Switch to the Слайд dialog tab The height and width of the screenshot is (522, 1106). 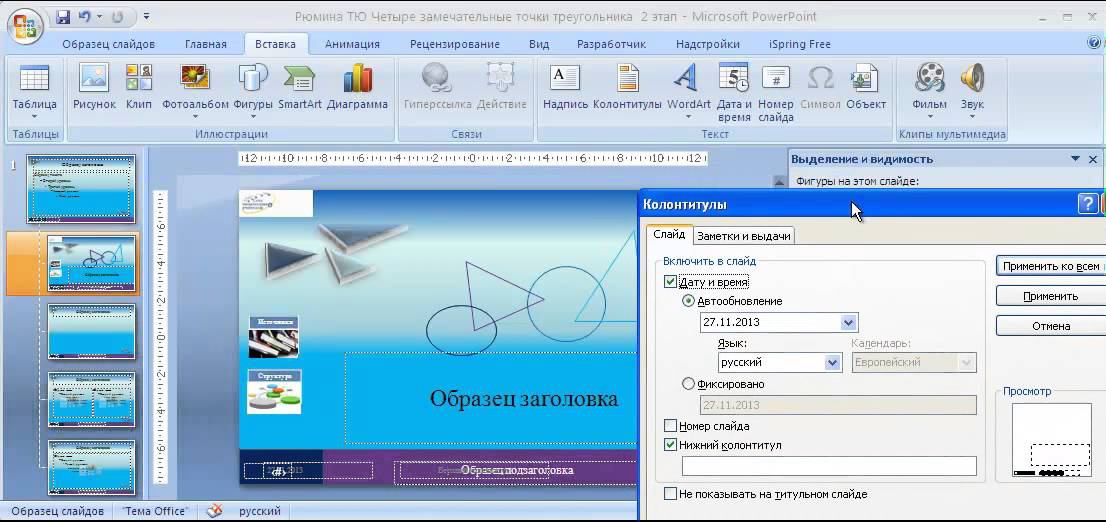(669, 234)
